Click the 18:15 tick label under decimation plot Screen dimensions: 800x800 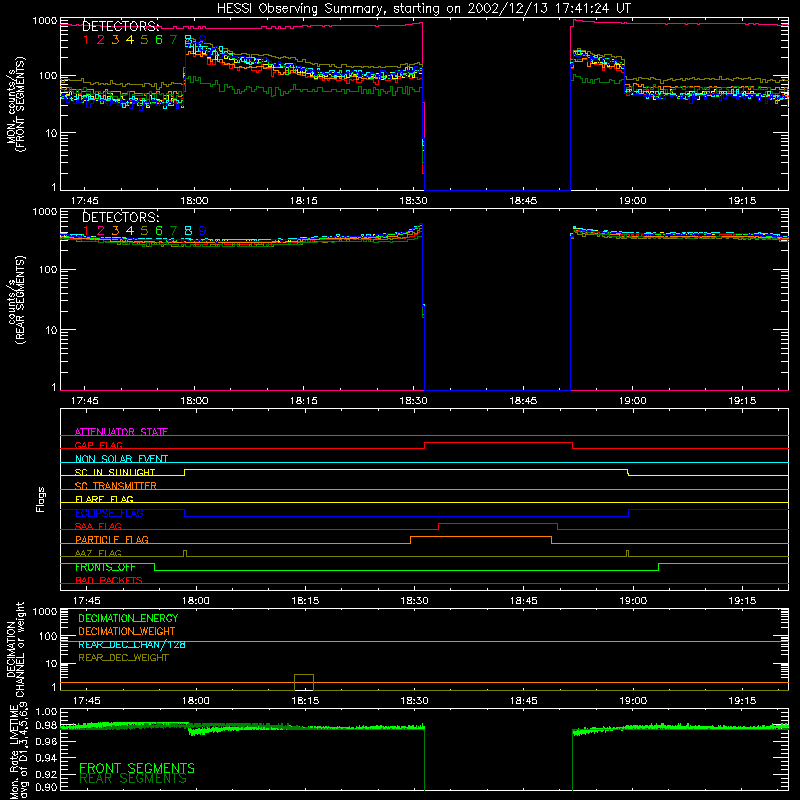305,701
